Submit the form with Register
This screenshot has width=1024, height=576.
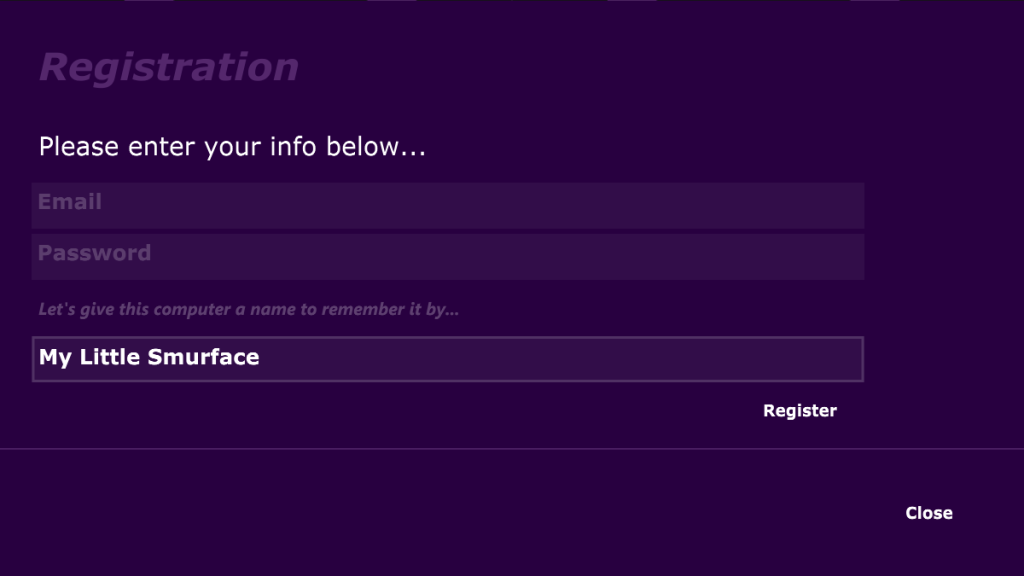[800, 411]
